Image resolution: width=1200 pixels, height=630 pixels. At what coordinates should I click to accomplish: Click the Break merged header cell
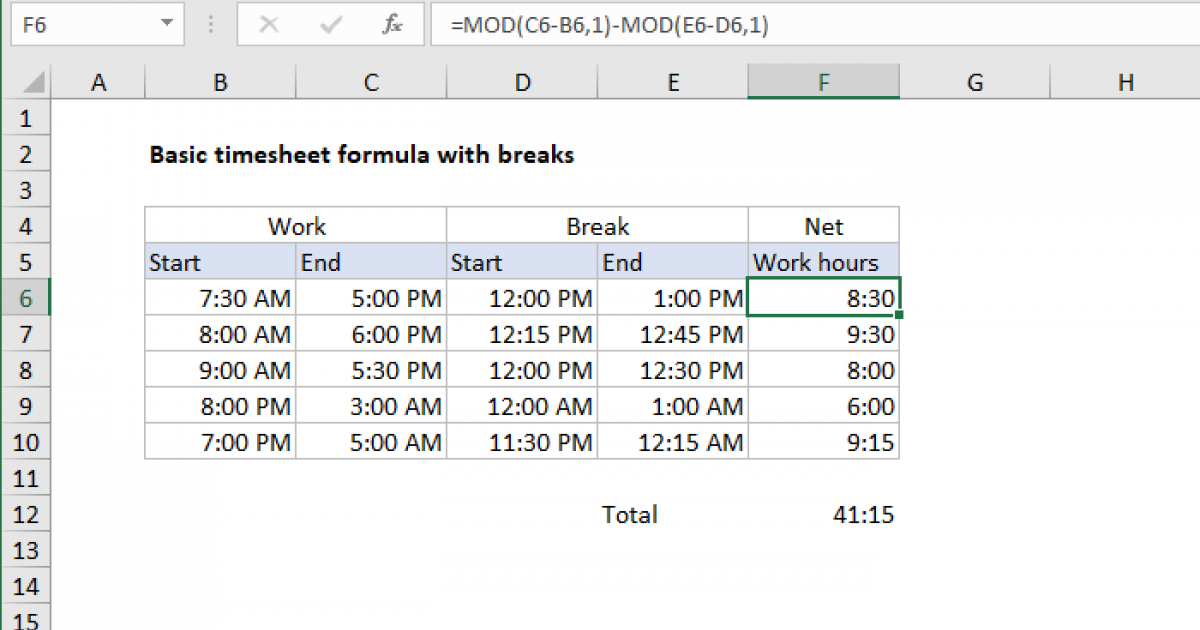click(597, 226)
